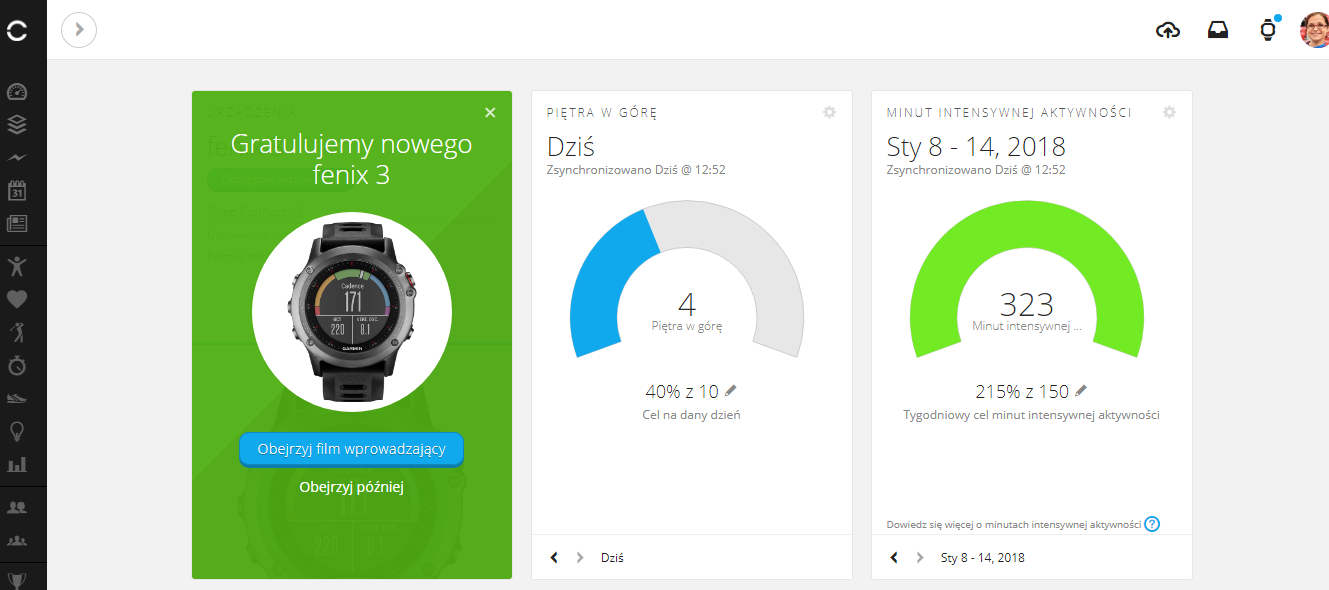Close the fenix 3 congratulation overlay
1329x590 pixels.
click(x=490, y=113)
